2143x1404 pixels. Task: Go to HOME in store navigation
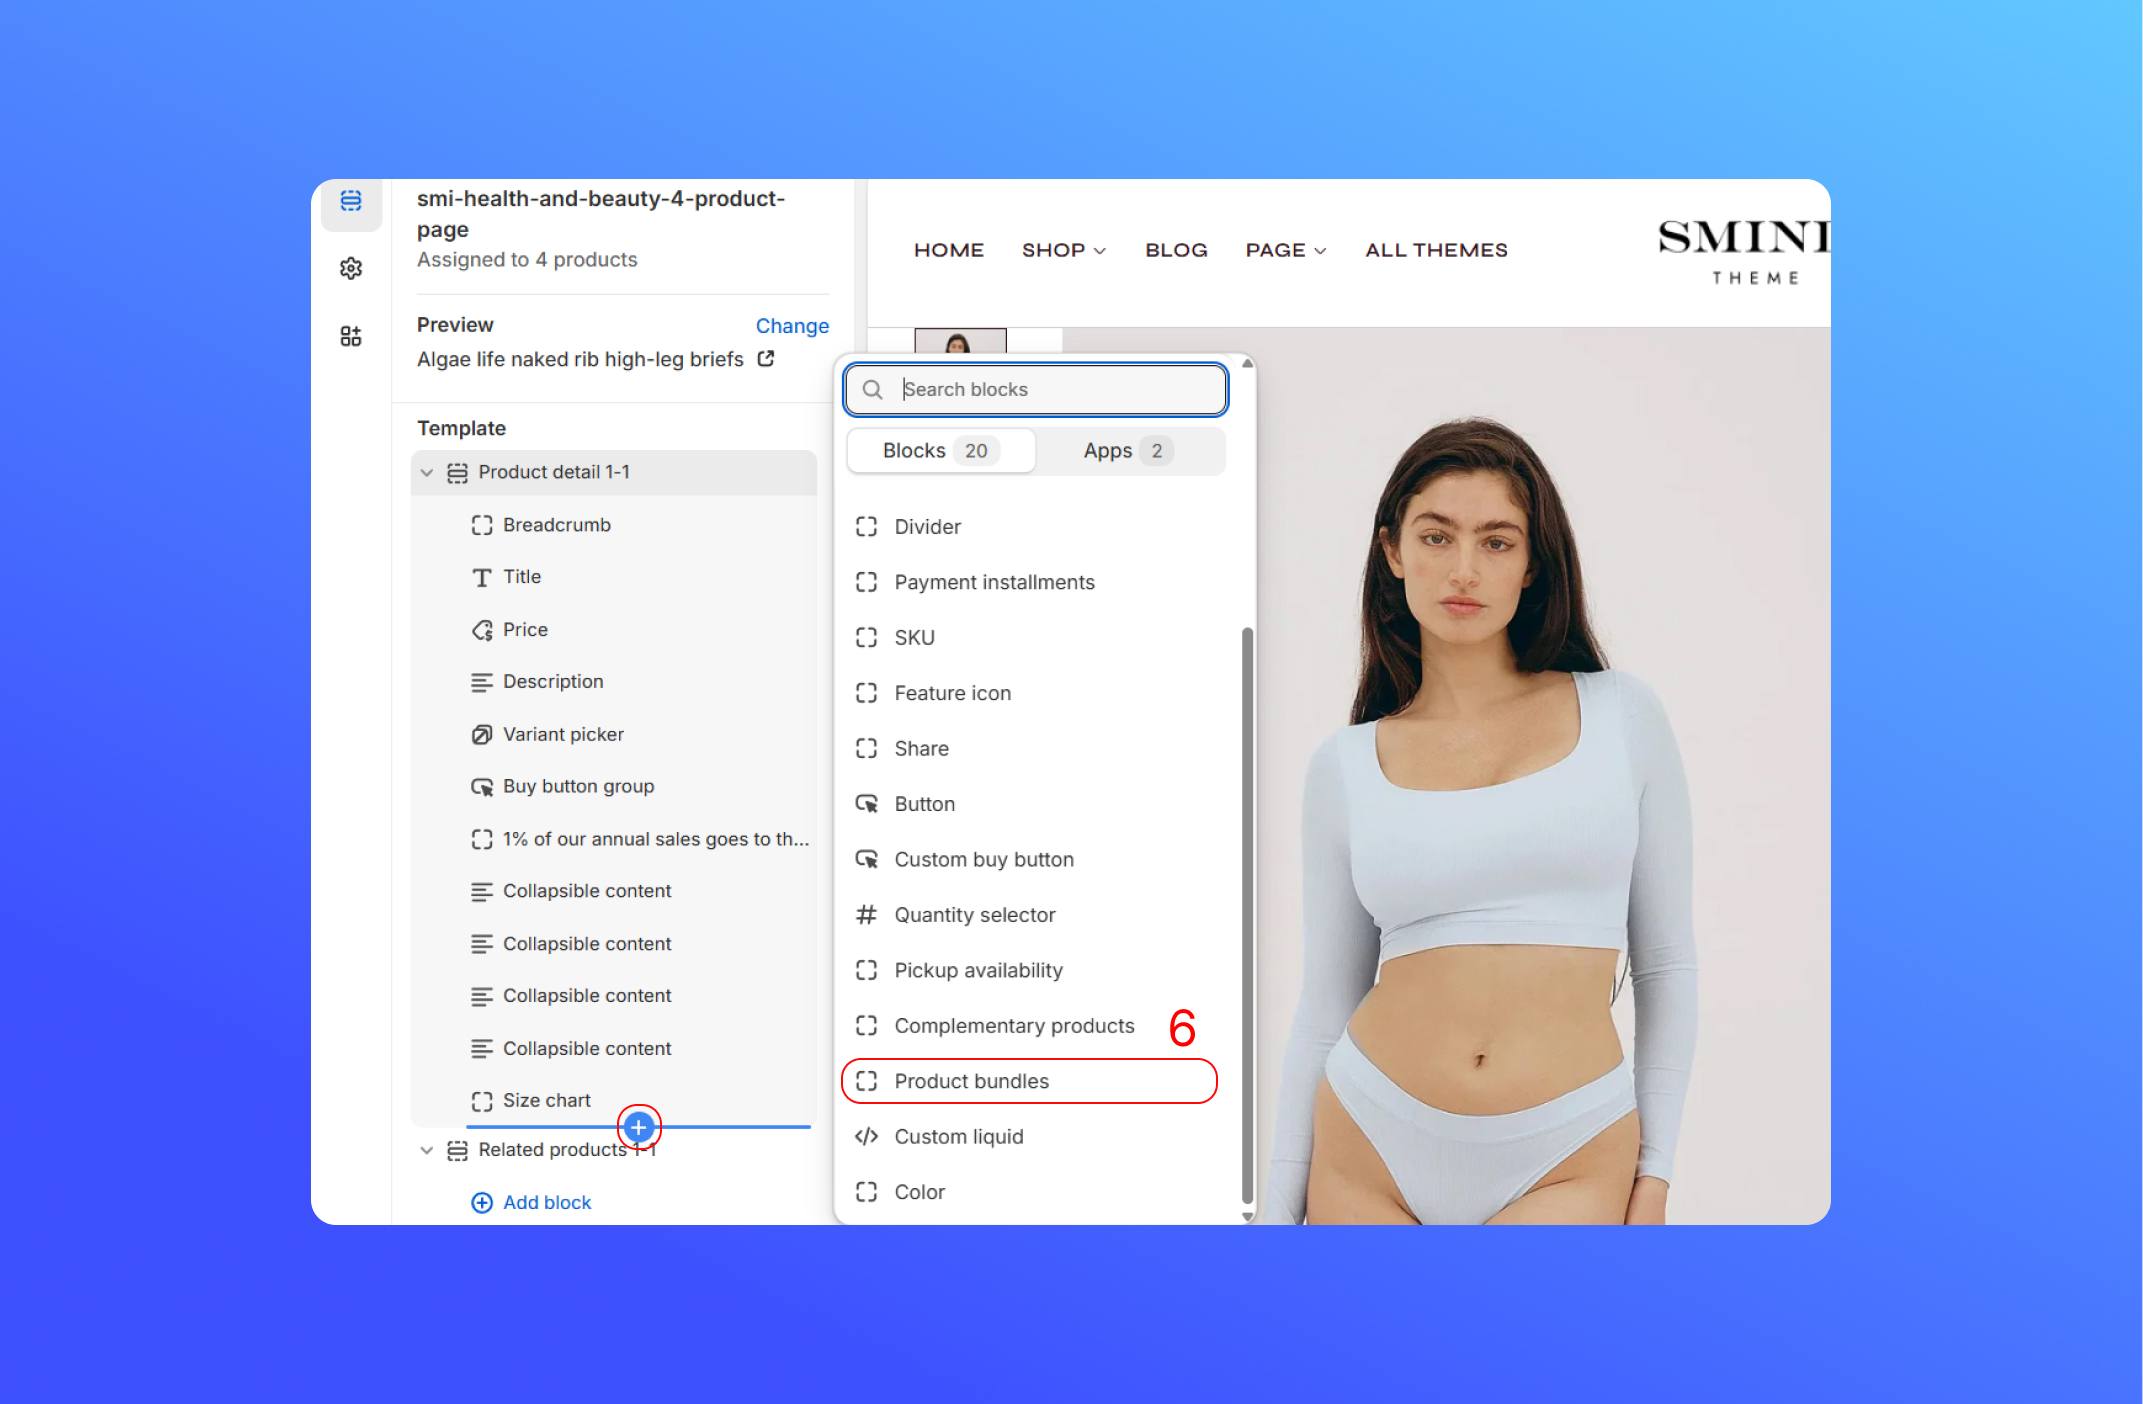point(949,250)
